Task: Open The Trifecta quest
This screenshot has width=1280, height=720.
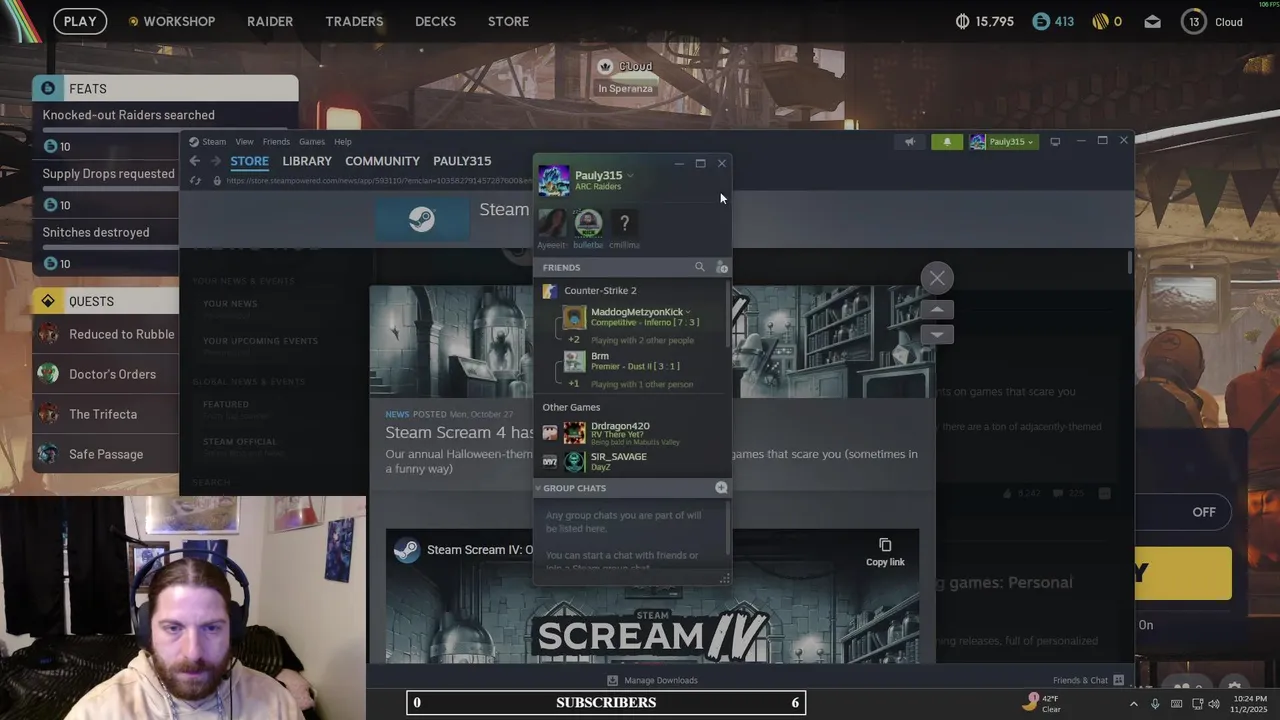Action: (106, 414)
